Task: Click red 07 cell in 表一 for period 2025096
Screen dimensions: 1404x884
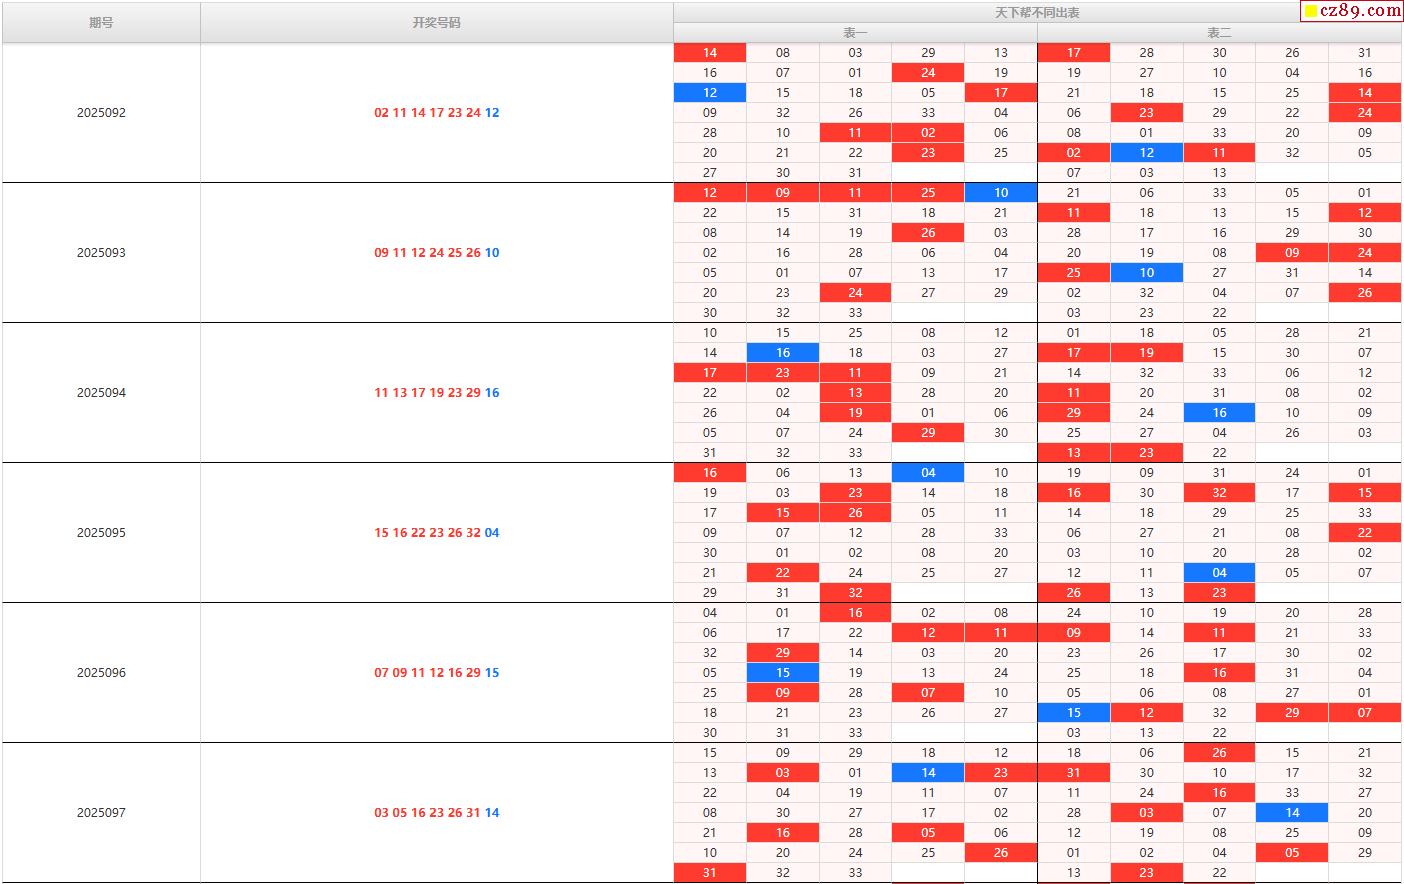Action: pos(928,693)
